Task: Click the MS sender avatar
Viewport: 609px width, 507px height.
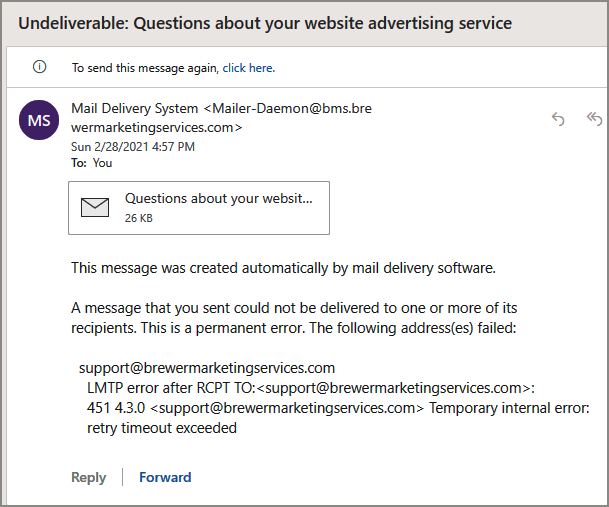Action: click(39, 120)
